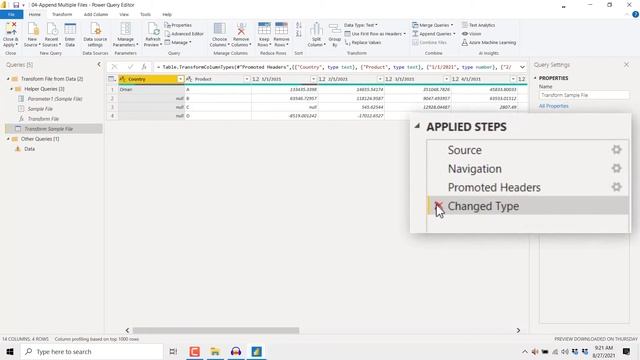Open query Properties in ribbon
Viewport: 640px width, 360px height.
tap(178, 25)
